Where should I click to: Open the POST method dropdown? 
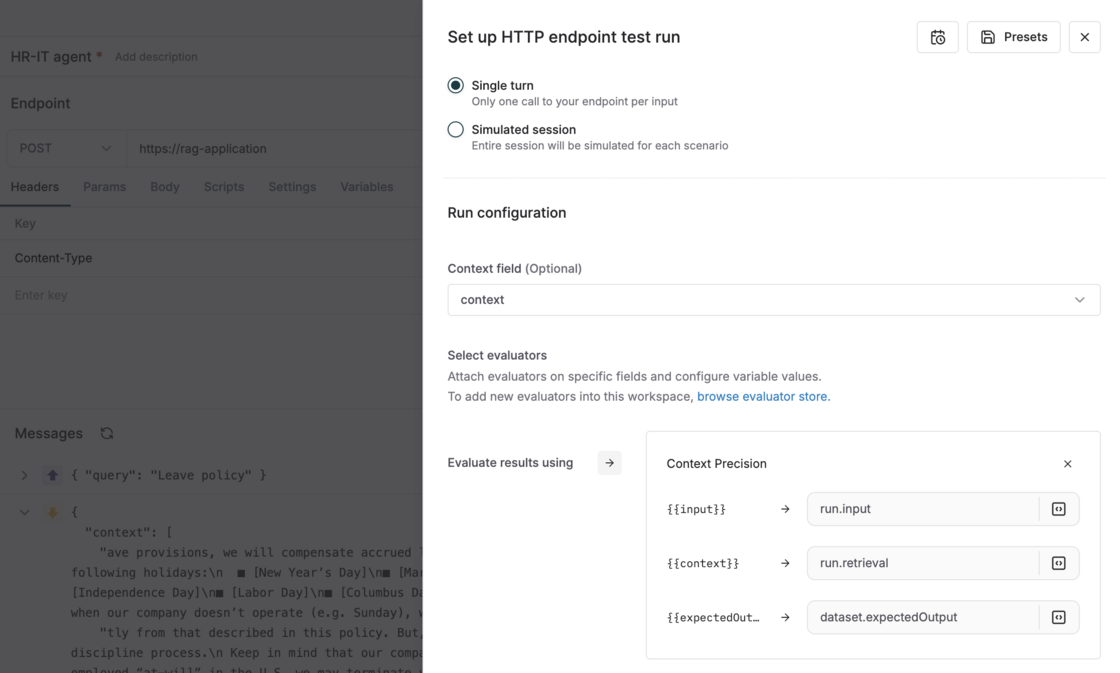click(x=66, y=148)
